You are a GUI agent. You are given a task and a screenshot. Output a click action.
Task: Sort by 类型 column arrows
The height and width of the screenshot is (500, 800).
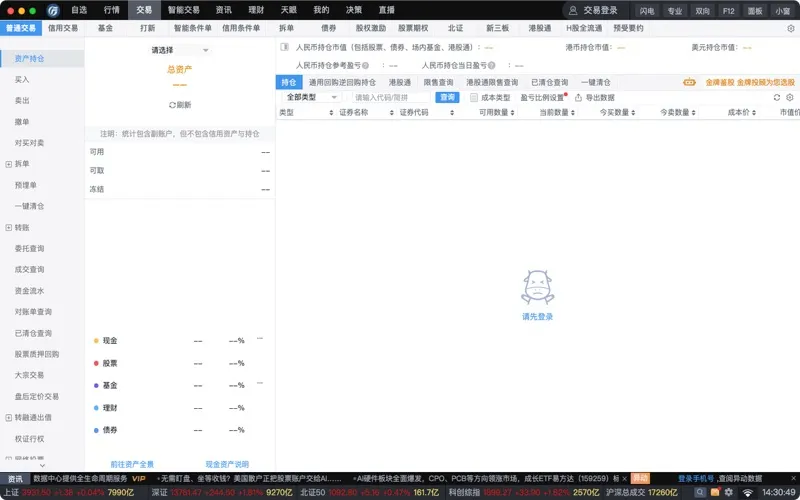[x=331, y=113]
